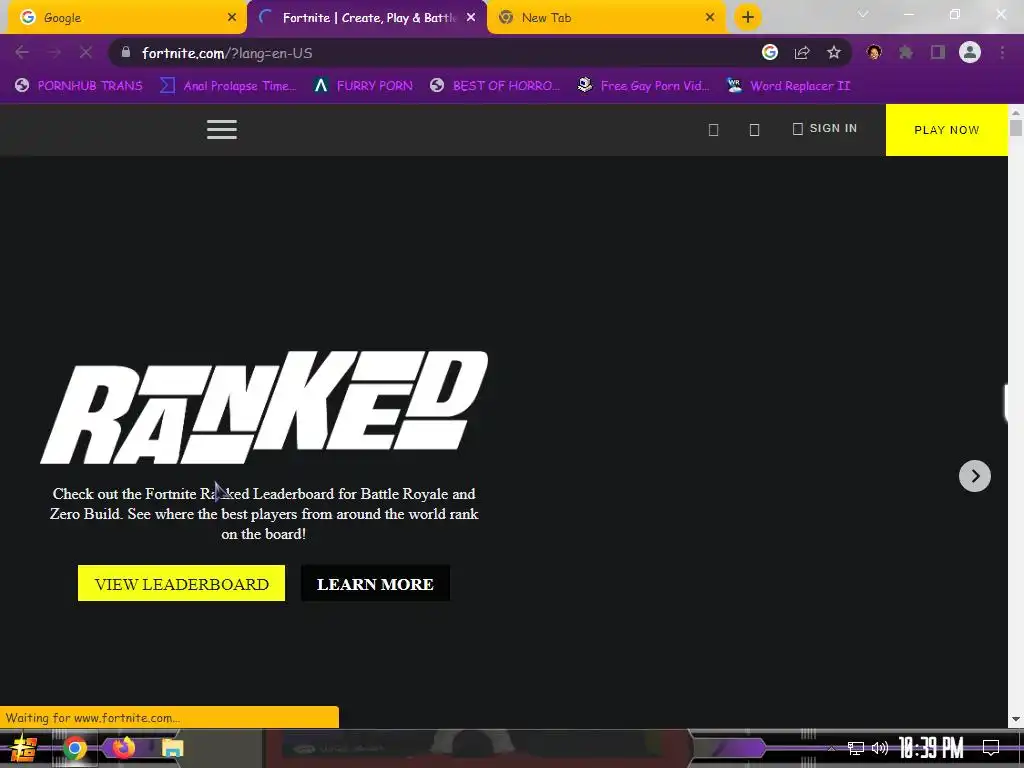Stop loading the page

(86, 53)
